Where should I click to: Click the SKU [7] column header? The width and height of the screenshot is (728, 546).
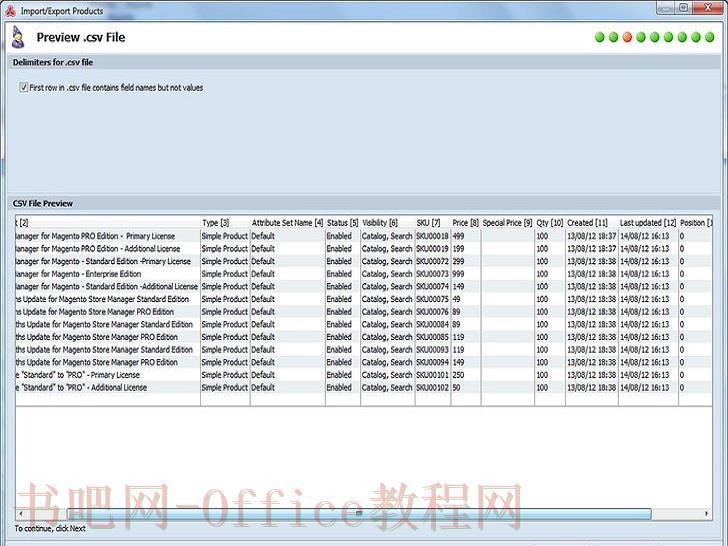[433, 223]
